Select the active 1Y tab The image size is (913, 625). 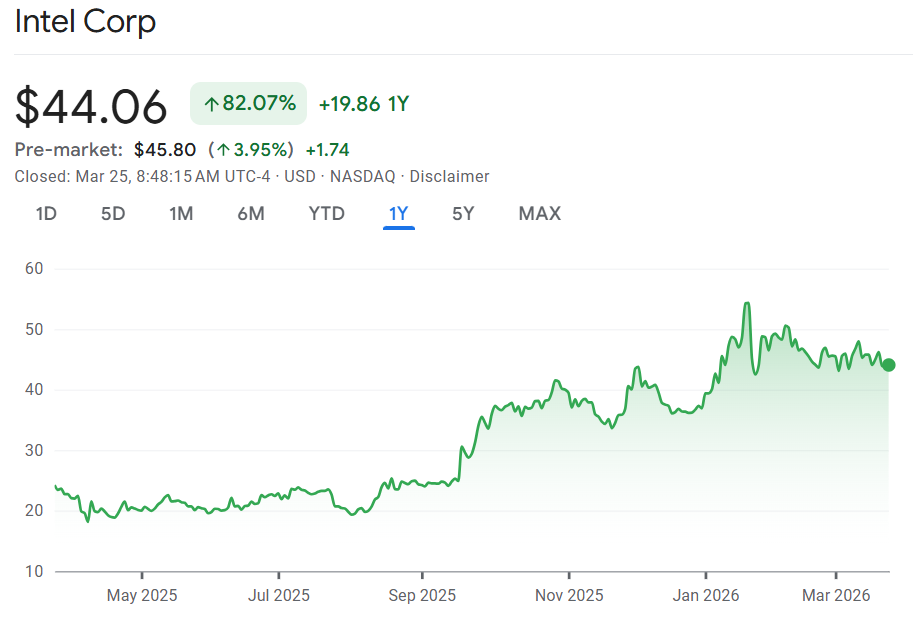click(398, 213)
